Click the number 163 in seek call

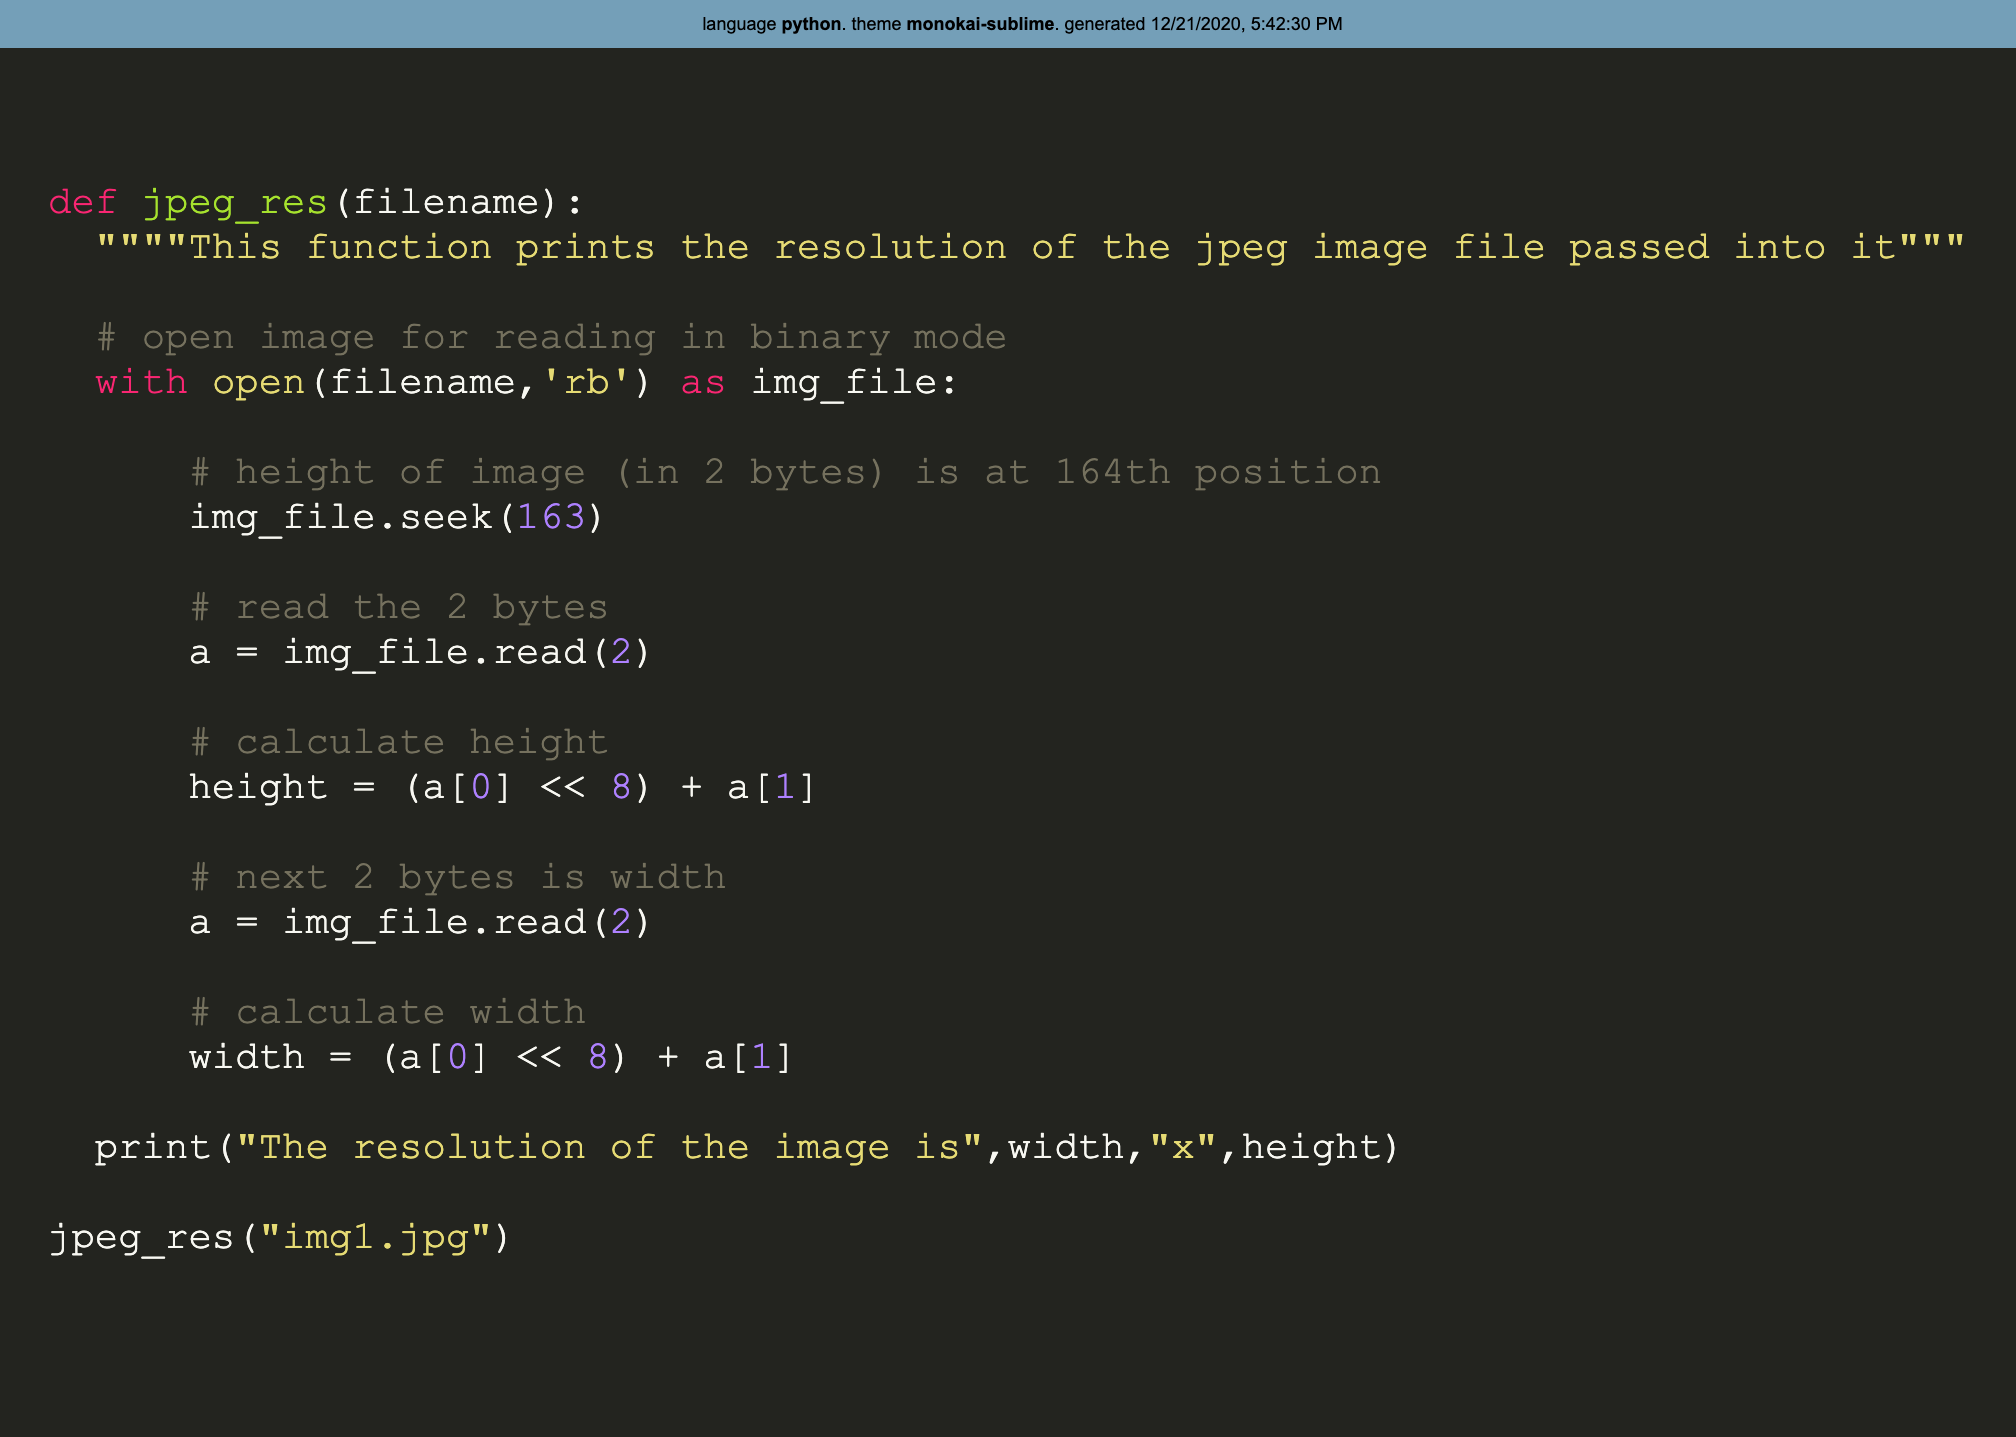[x=550, y=518]
